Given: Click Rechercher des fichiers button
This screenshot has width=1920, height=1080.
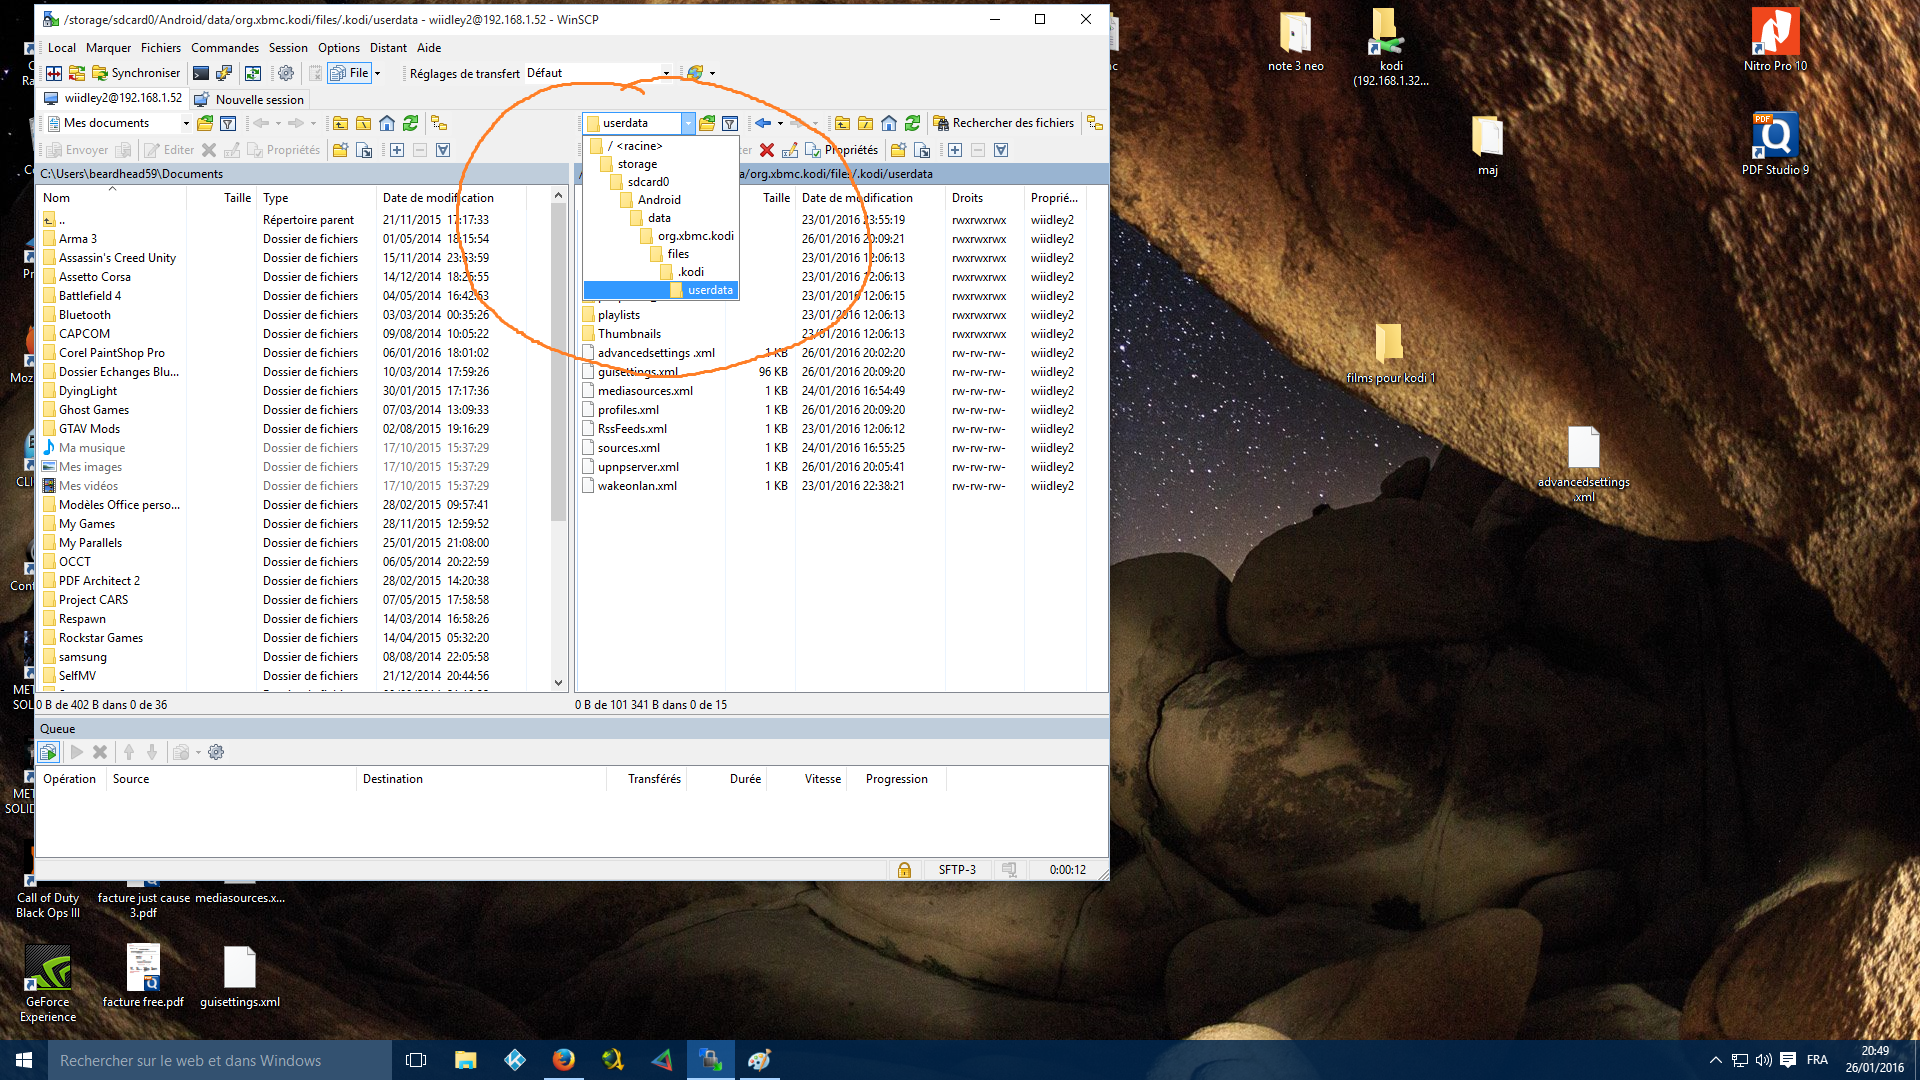Looking at the screenshot, I should coord(1004,123).
